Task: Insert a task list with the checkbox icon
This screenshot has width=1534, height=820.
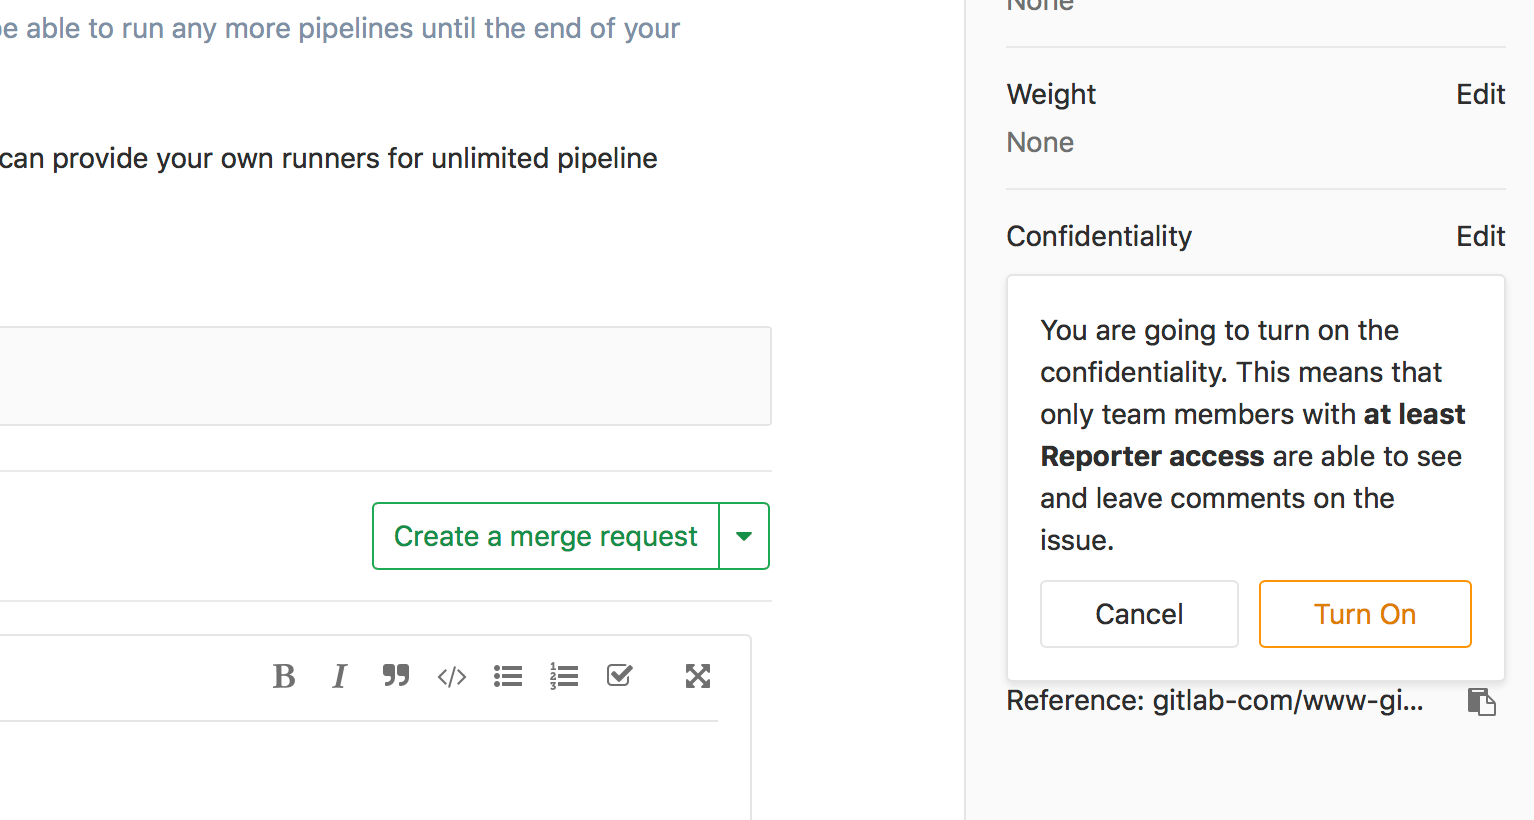Action: click(618, 676)
